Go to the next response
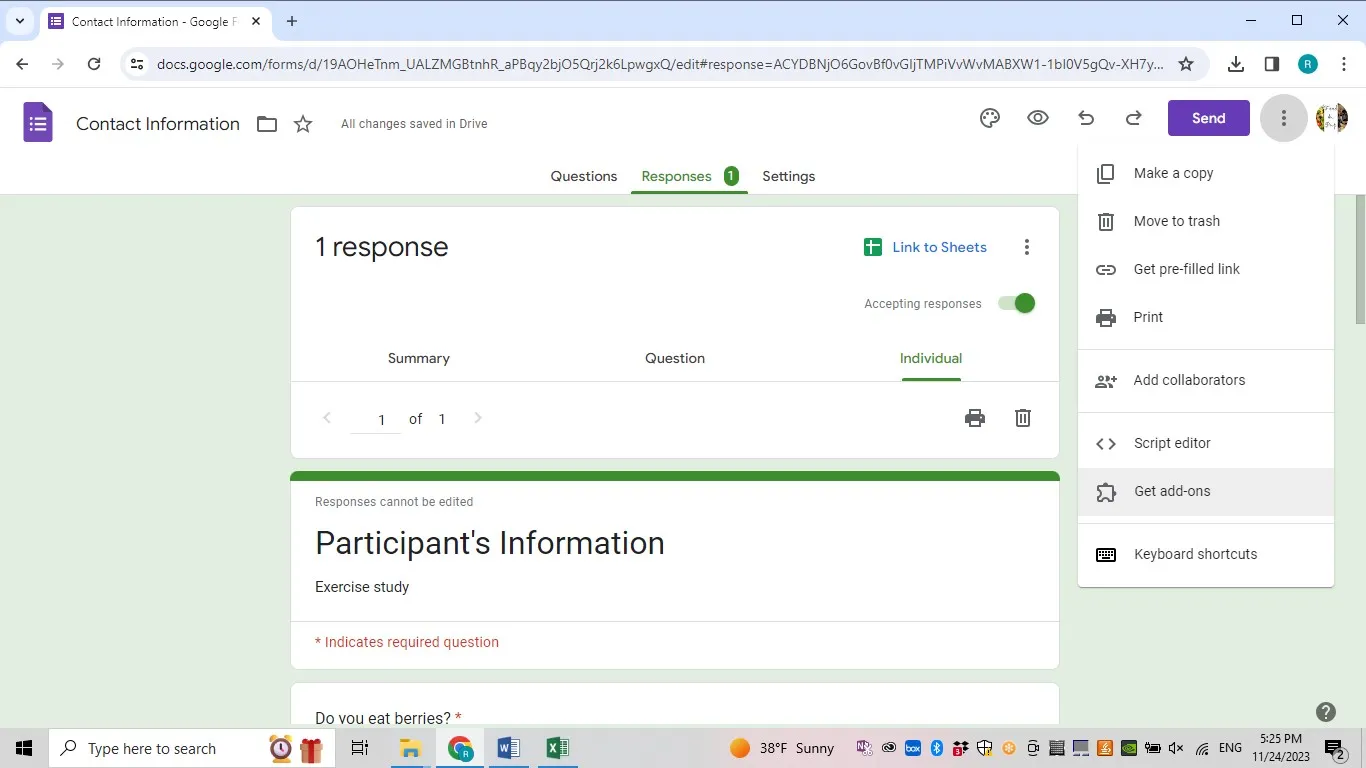1366x768 pixels. [477, 418]
